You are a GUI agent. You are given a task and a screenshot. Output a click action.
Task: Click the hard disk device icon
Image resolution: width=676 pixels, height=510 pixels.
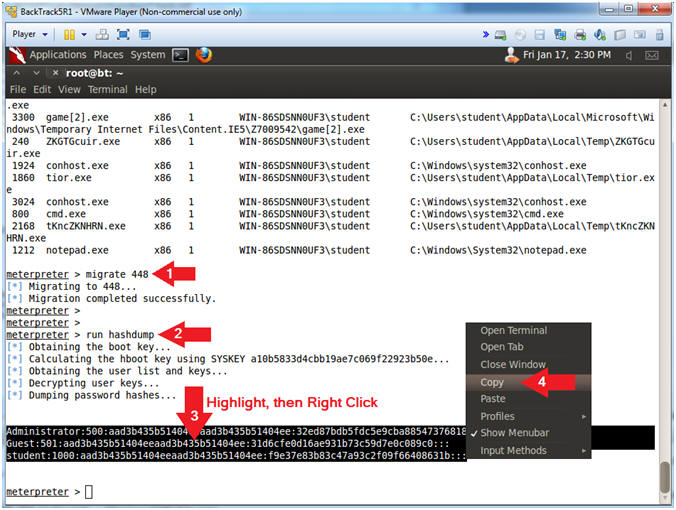[x=501, y=35]
